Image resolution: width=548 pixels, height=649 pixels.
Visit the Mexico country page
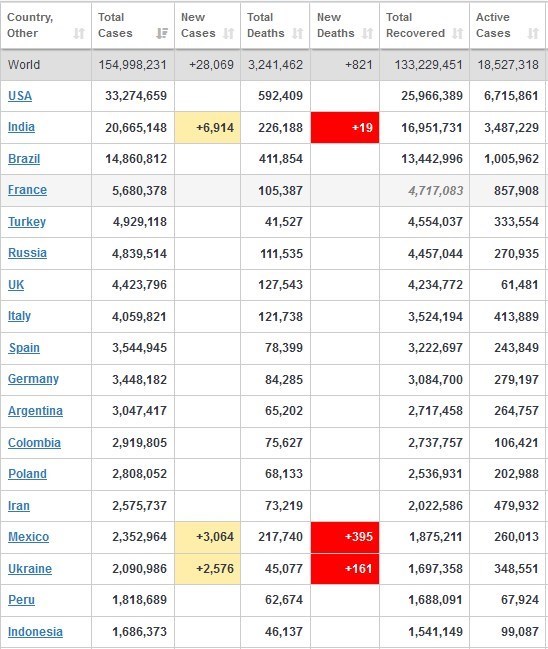29,537
